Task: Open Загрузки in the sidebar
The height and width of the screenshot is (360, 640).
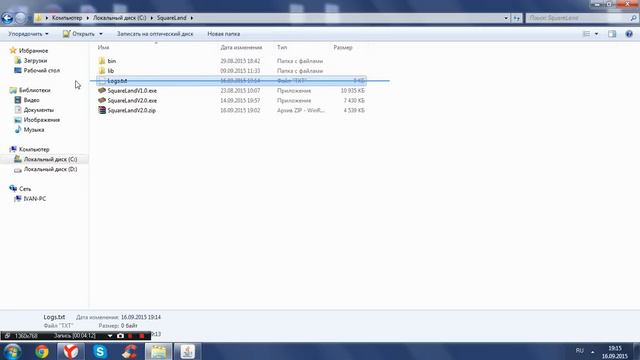Action: (x=35, y=60)
